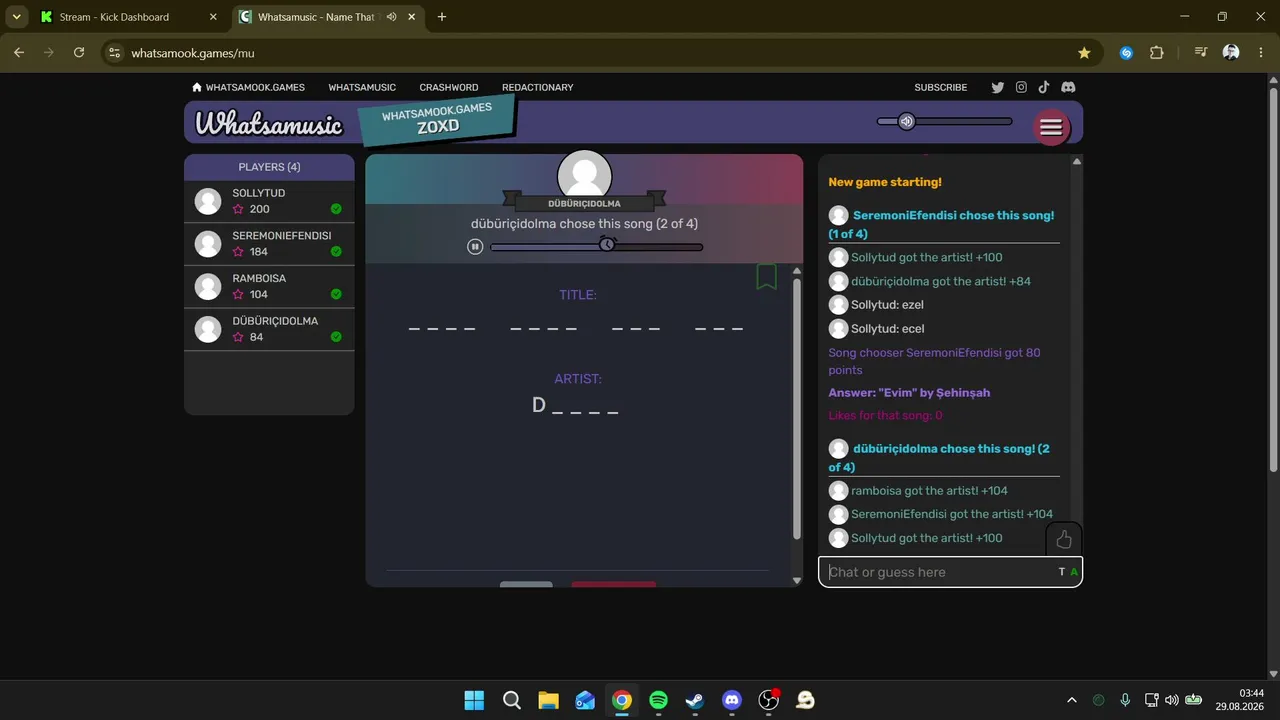Image resolution: width=1280 pixels, height=720 pixels.
Task: Click the "New game starting!" chat message
Action: (x=885, y=182)
